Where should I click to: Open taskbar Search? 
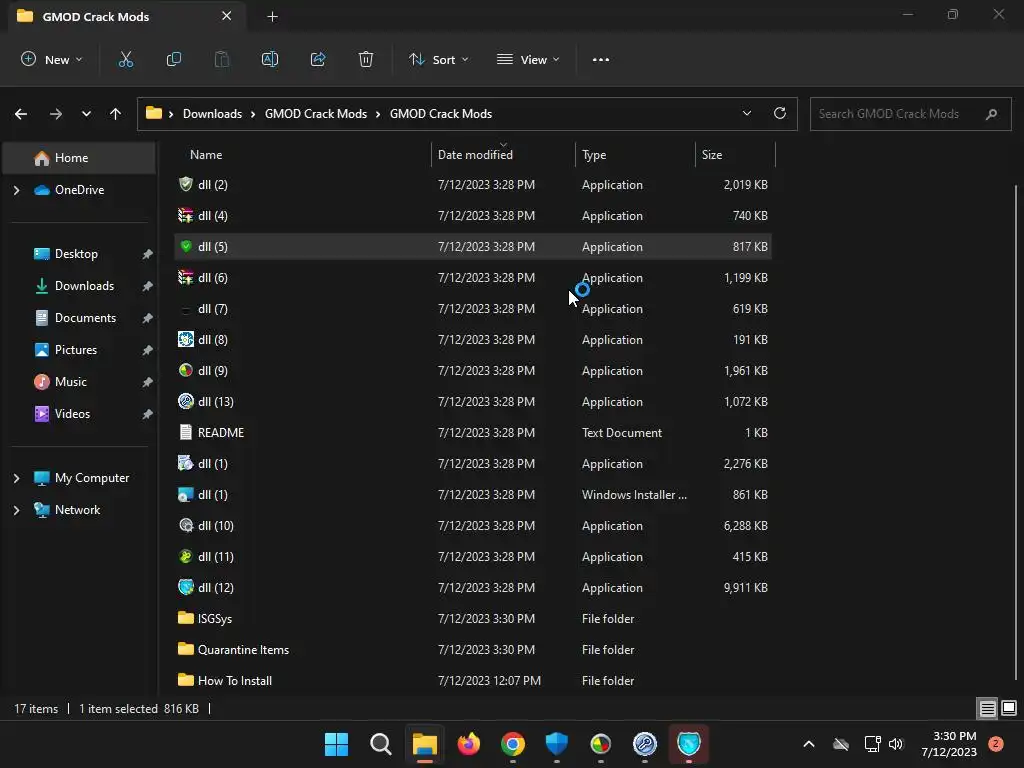[x=381, y=744]
